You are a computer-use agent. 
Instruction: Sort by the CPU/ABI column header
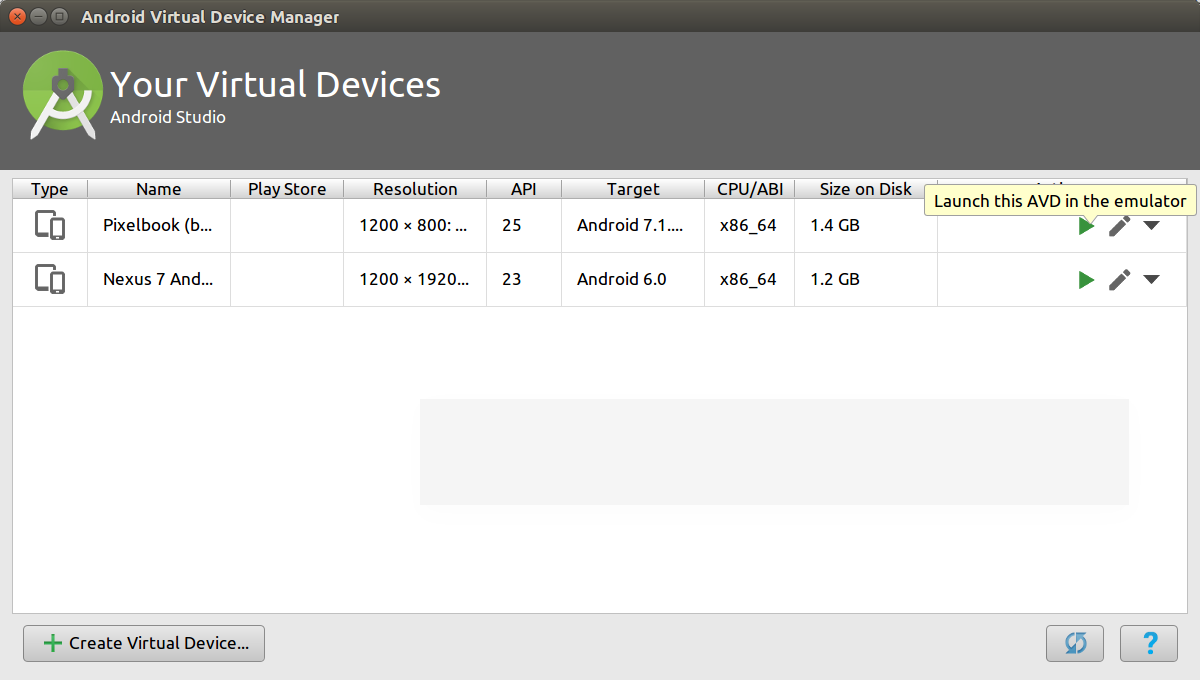click(750, 189)
